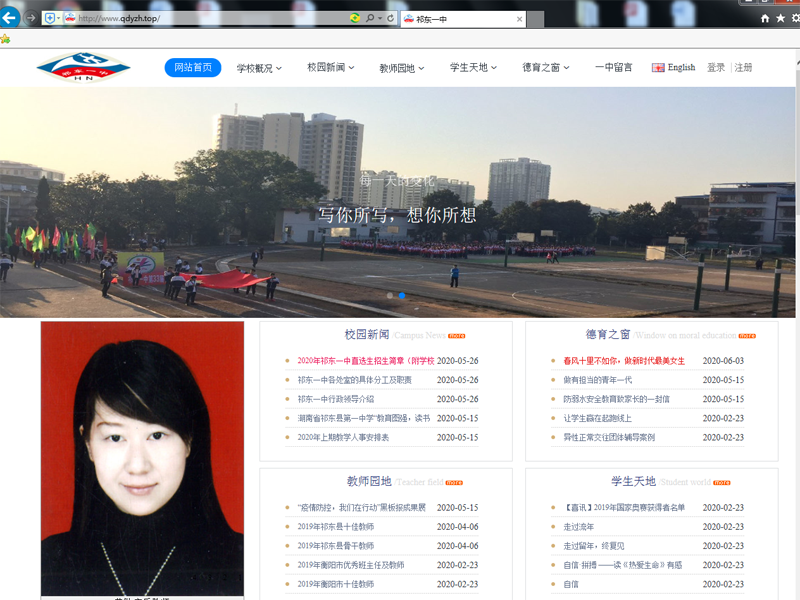Select the second banner slide dot
The image size is (800, 600).
(x=402, y=295)
